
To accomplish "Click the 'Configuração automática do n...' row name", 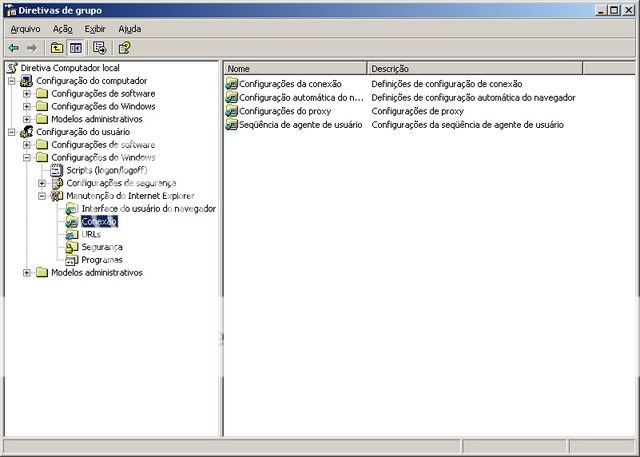I will pos(301,98).
